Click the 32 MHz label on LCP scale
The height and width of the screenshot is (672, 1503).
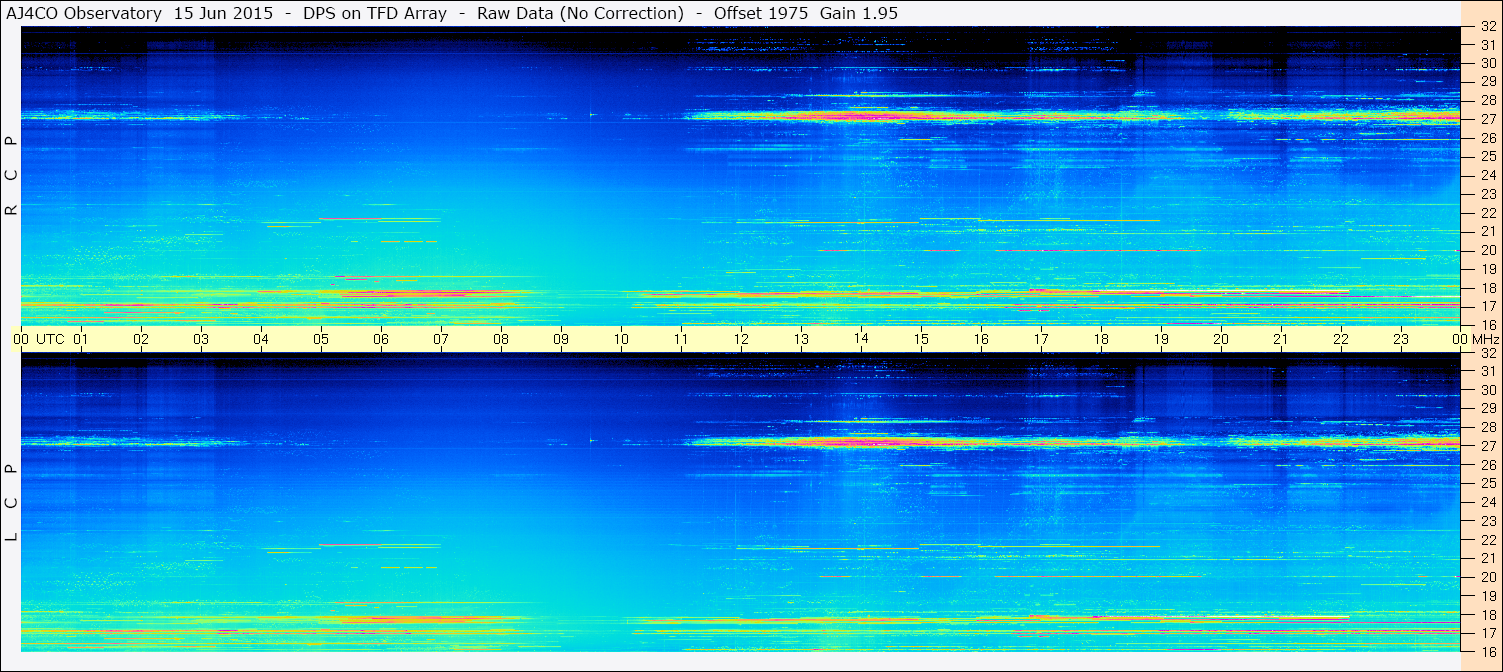pyautogui.click(x=1487, y=353)
